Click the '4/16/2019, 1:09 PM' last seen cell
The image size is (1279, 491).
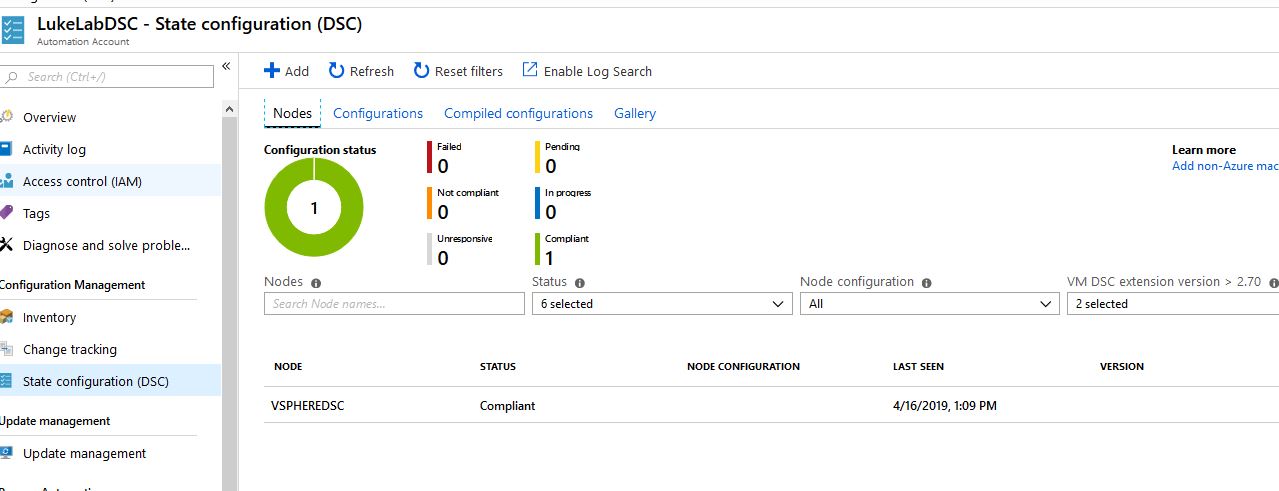pos(945,406)
